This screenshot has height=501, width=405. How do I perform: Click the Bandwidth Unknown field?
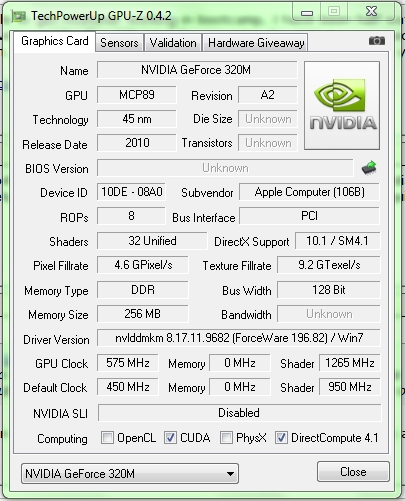coord(329,314)
